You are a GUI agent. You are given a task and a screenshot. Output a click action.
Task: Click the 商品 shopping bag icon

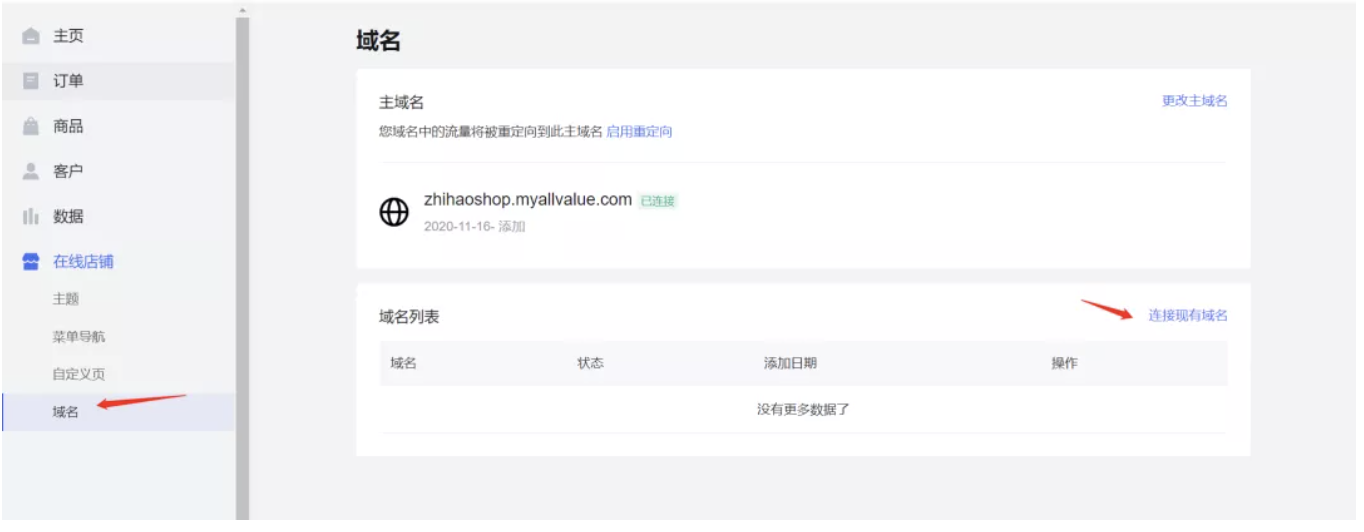(31, 127)
